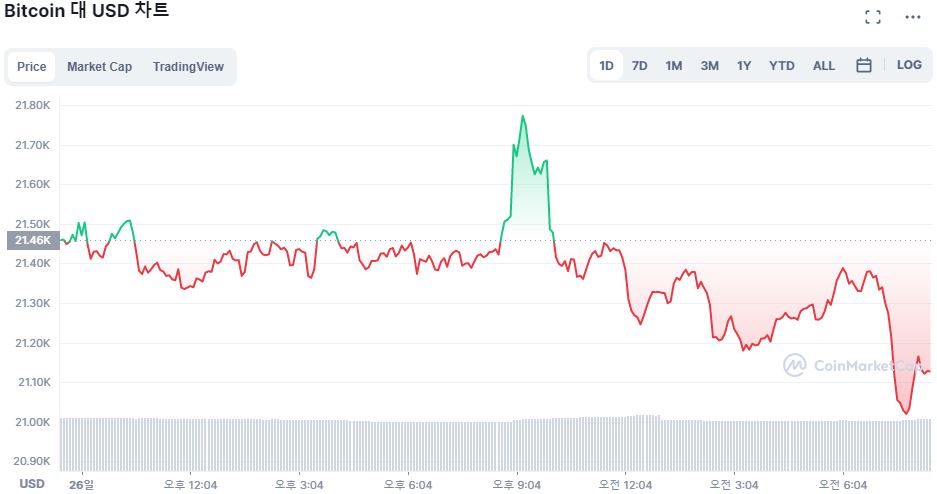Choose the 1Y time range

point(744,66)
